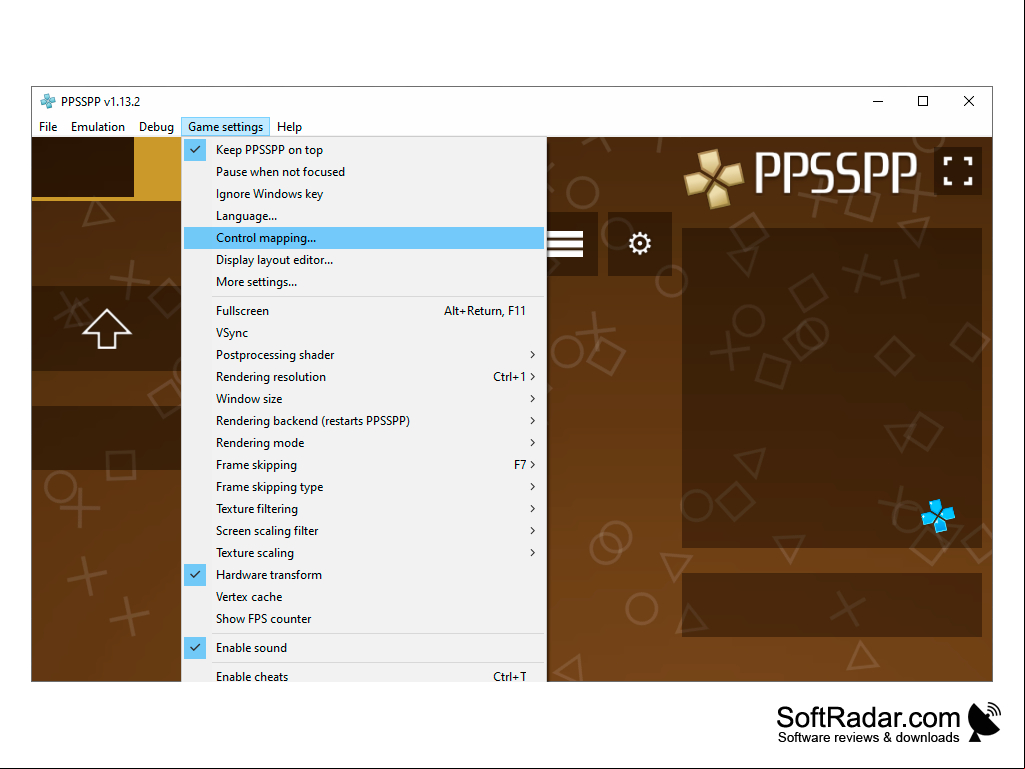The image size is (1025, 769).
Task: Expand Postprocessing shader submenu
Action: coord(363,354)
